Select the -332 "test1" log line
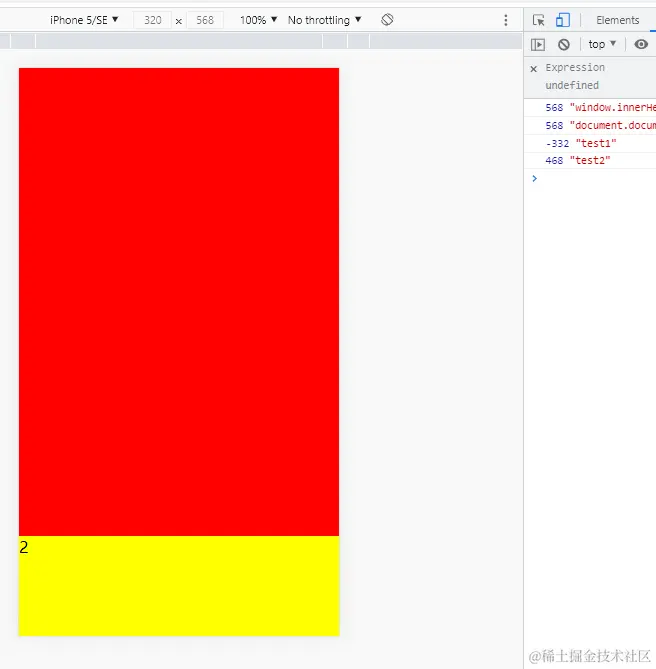The image size is (656, 669). pos(590,143)
